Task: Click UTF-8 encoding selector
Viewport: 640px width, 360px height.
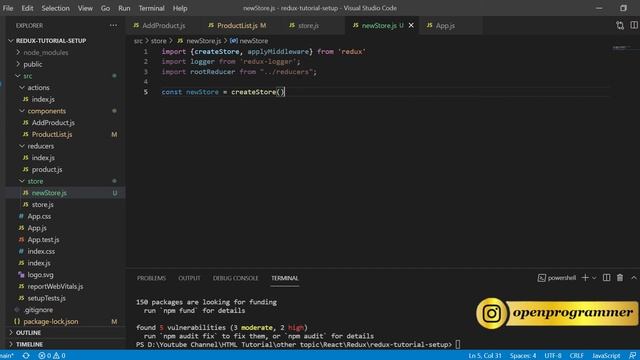Action: click(553, 356)
